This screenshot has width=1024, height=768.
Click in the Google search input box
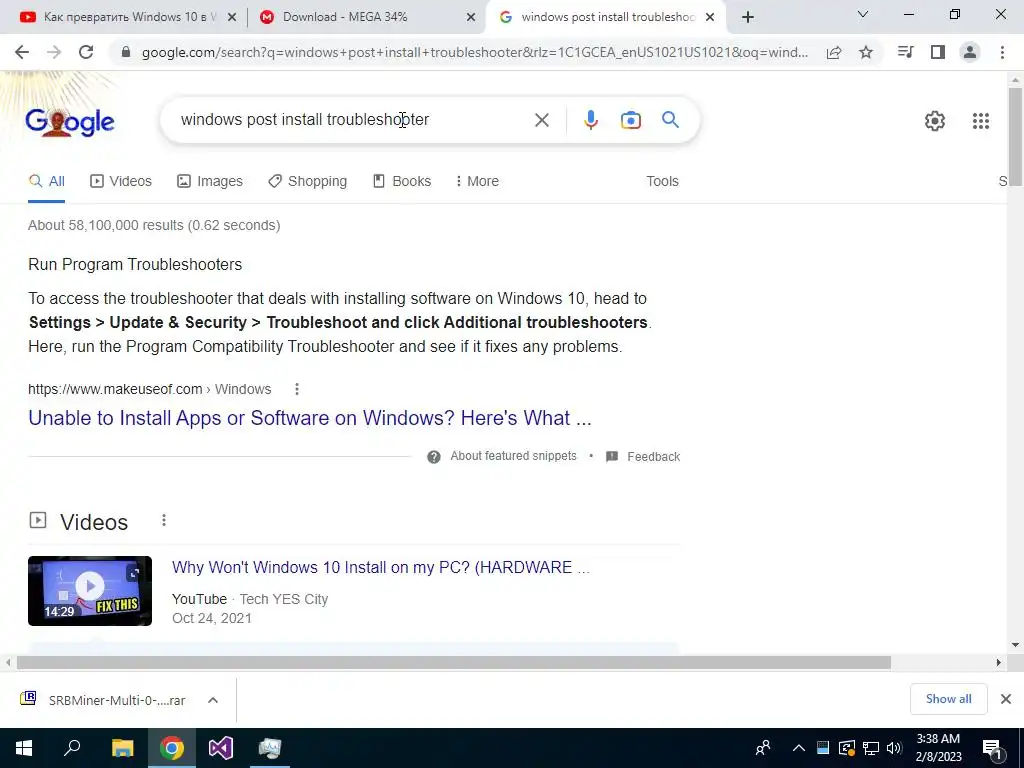pos(353,120)
